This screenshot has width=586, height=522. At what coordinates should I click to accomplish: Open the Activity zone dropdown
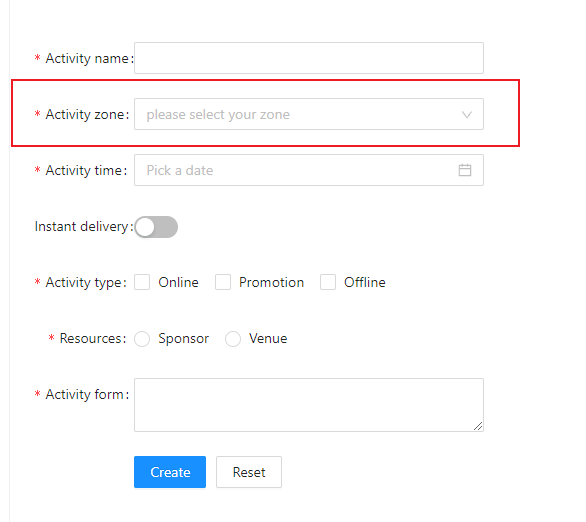point(309,114)
